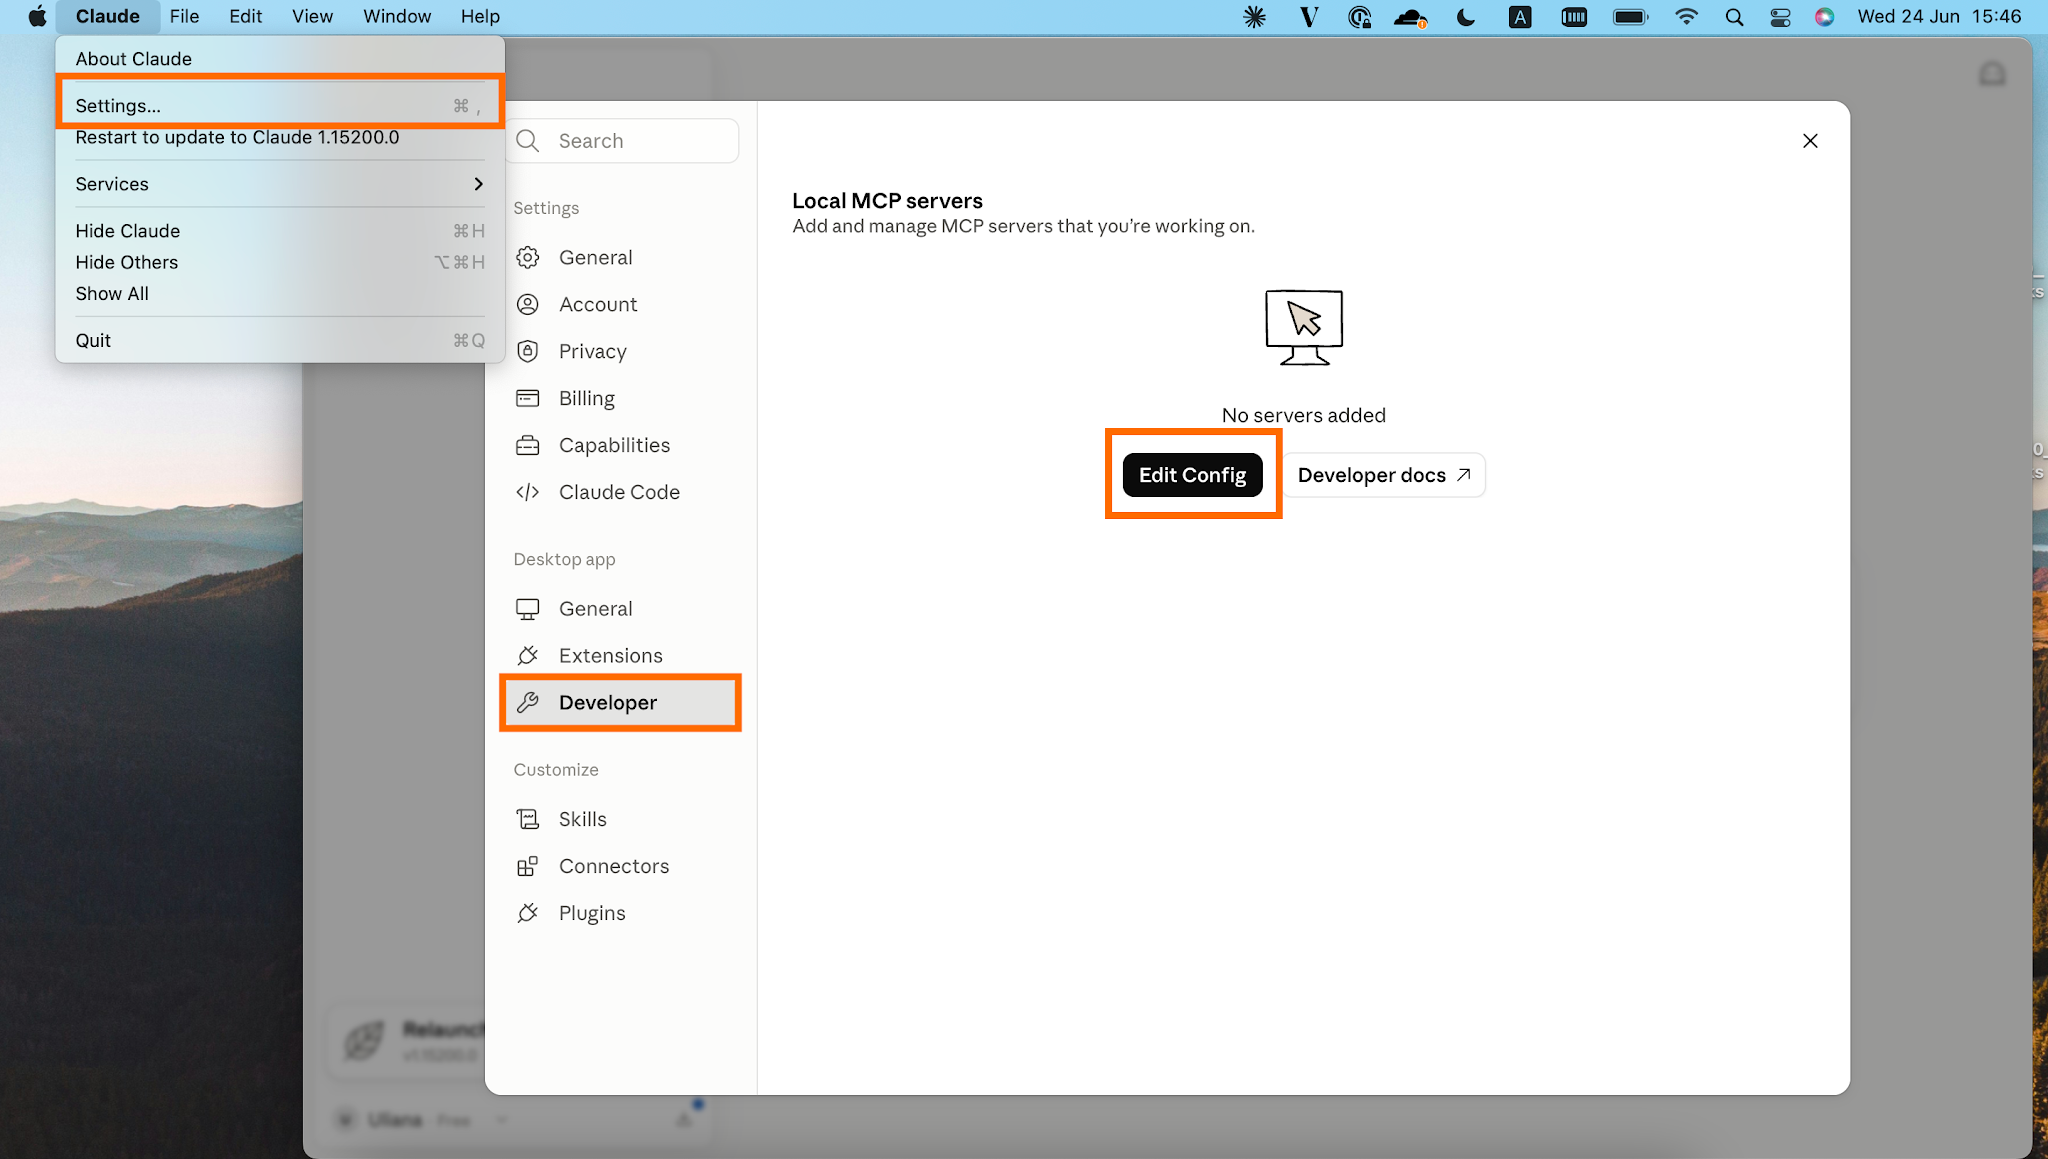Open Developer docs external link

pyautogui.click(x=1384, y=475)
